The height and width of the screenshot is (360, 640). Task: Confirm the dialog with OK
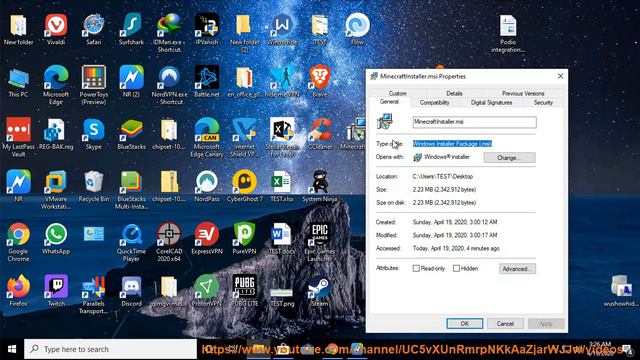[x=464, y=323]
